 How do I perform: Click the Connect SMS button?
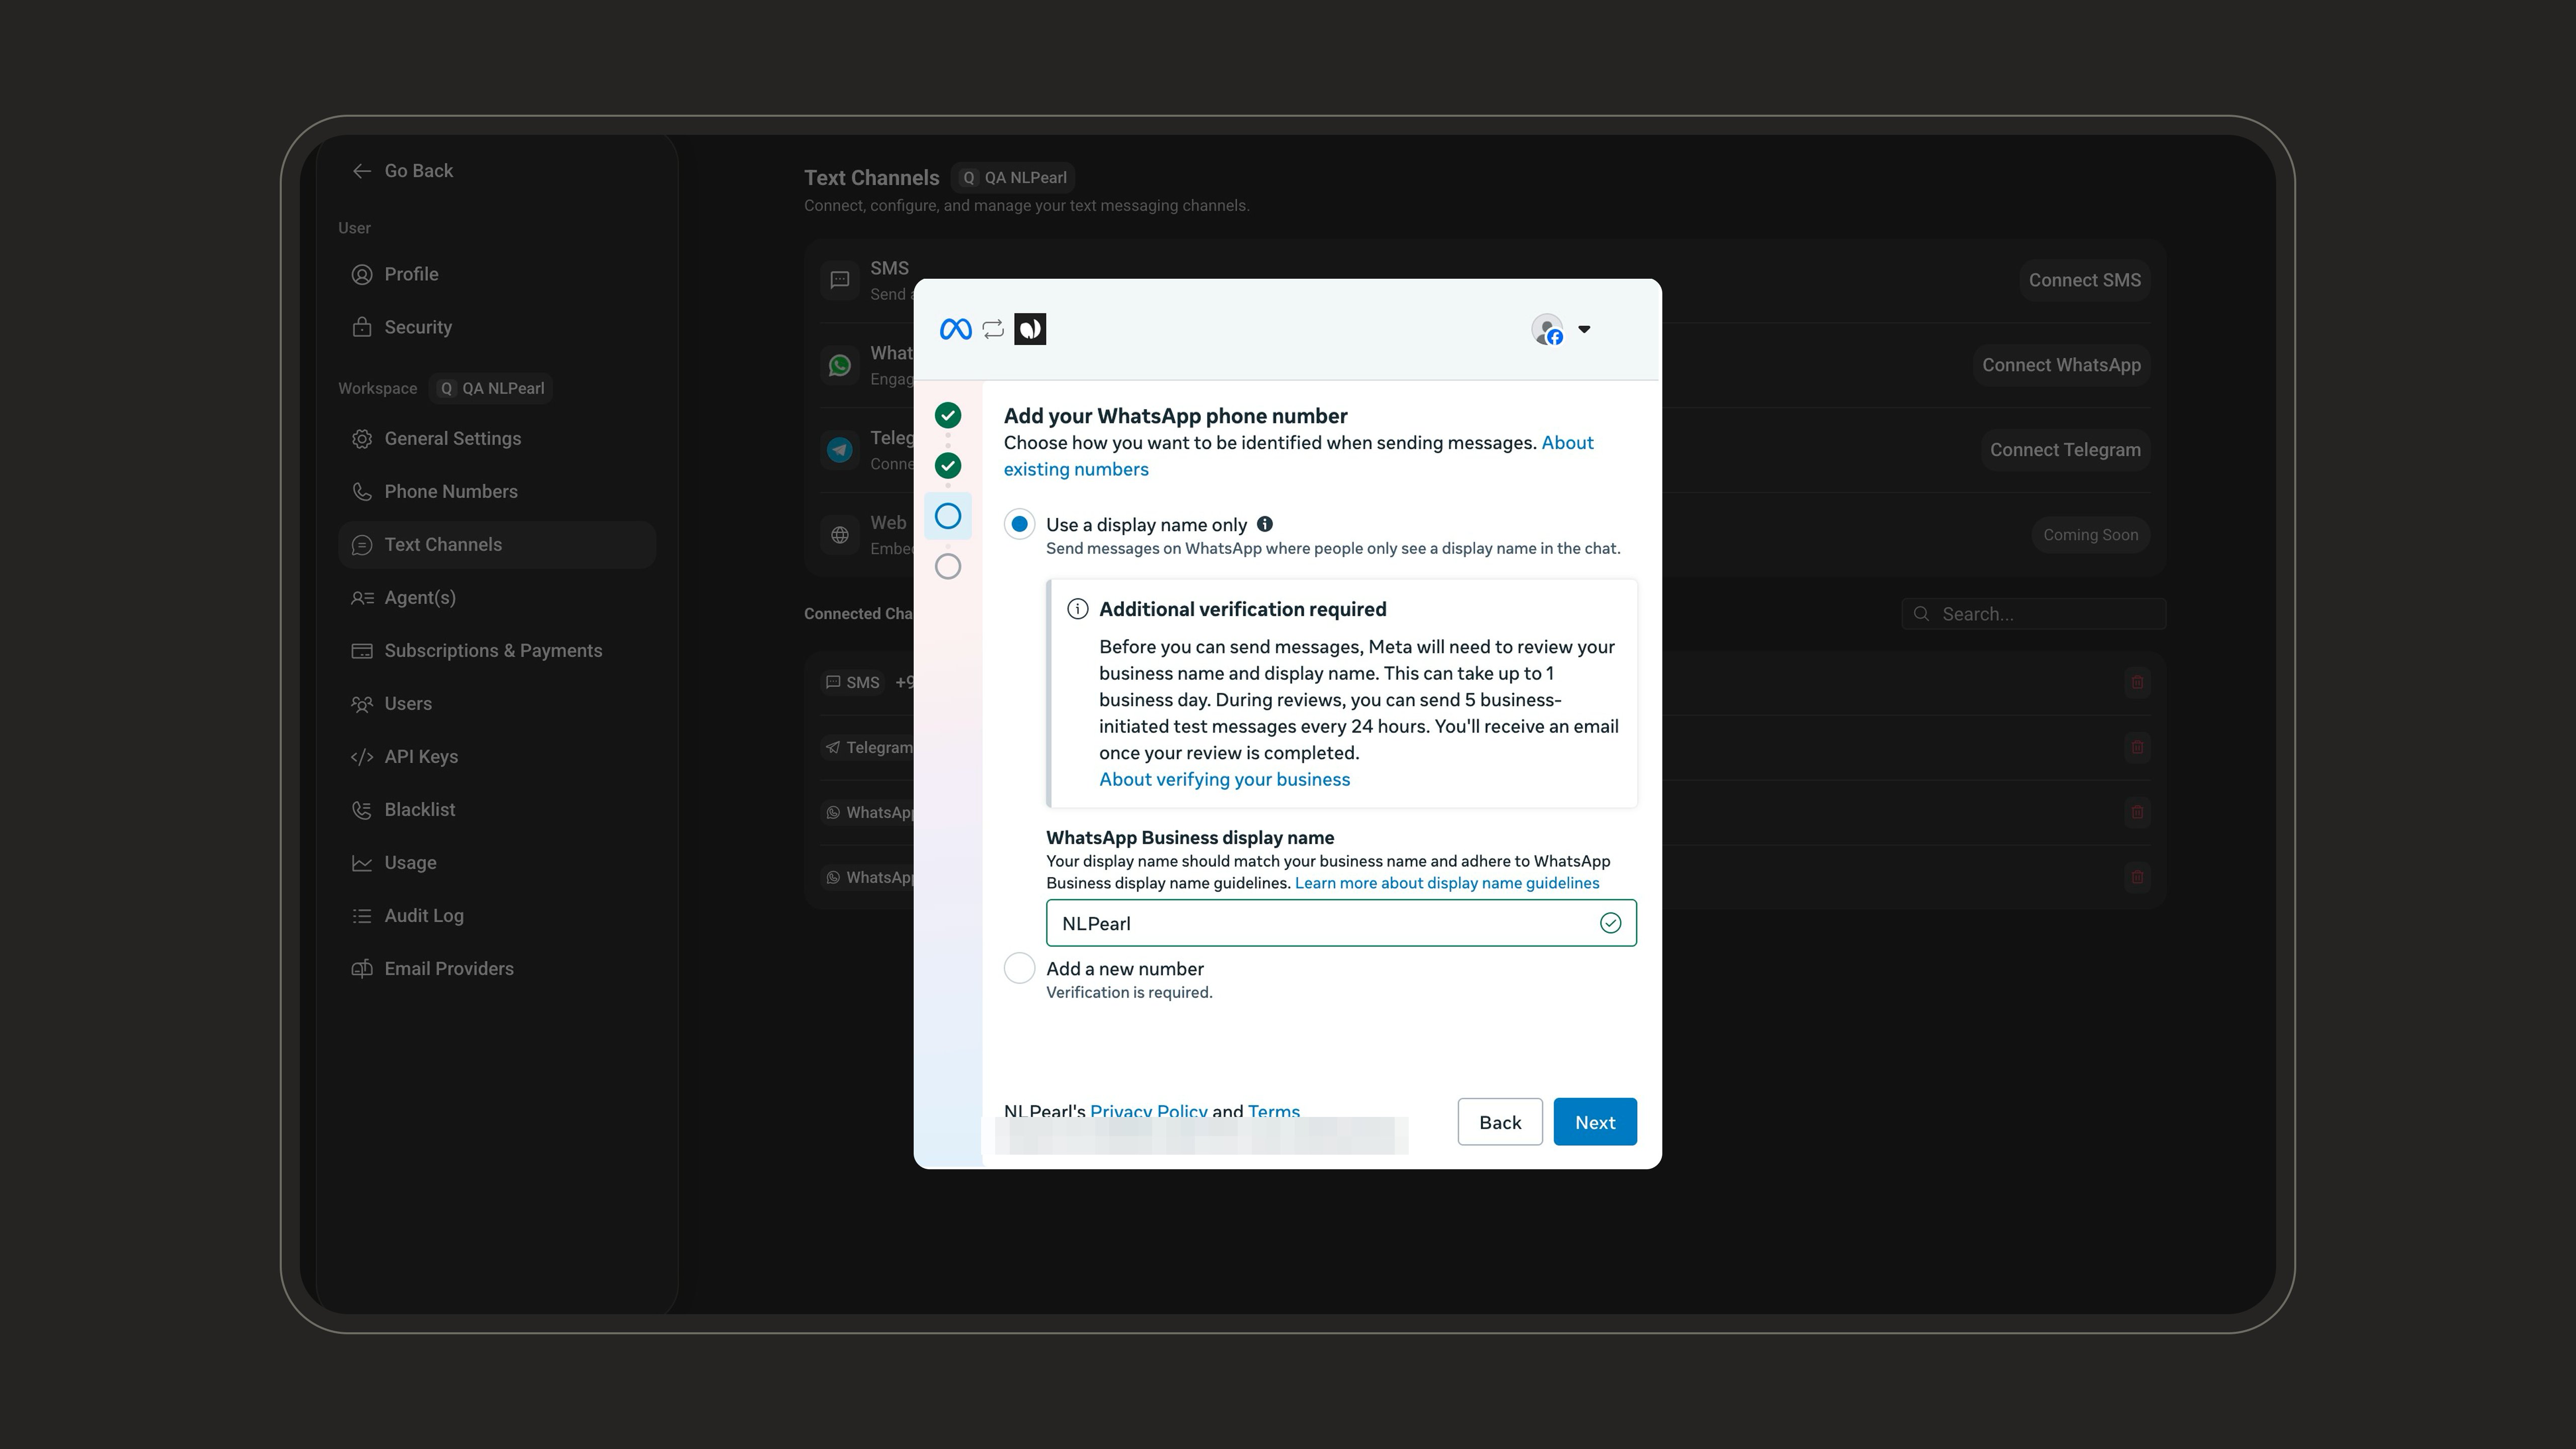[x=2084, y=280]
